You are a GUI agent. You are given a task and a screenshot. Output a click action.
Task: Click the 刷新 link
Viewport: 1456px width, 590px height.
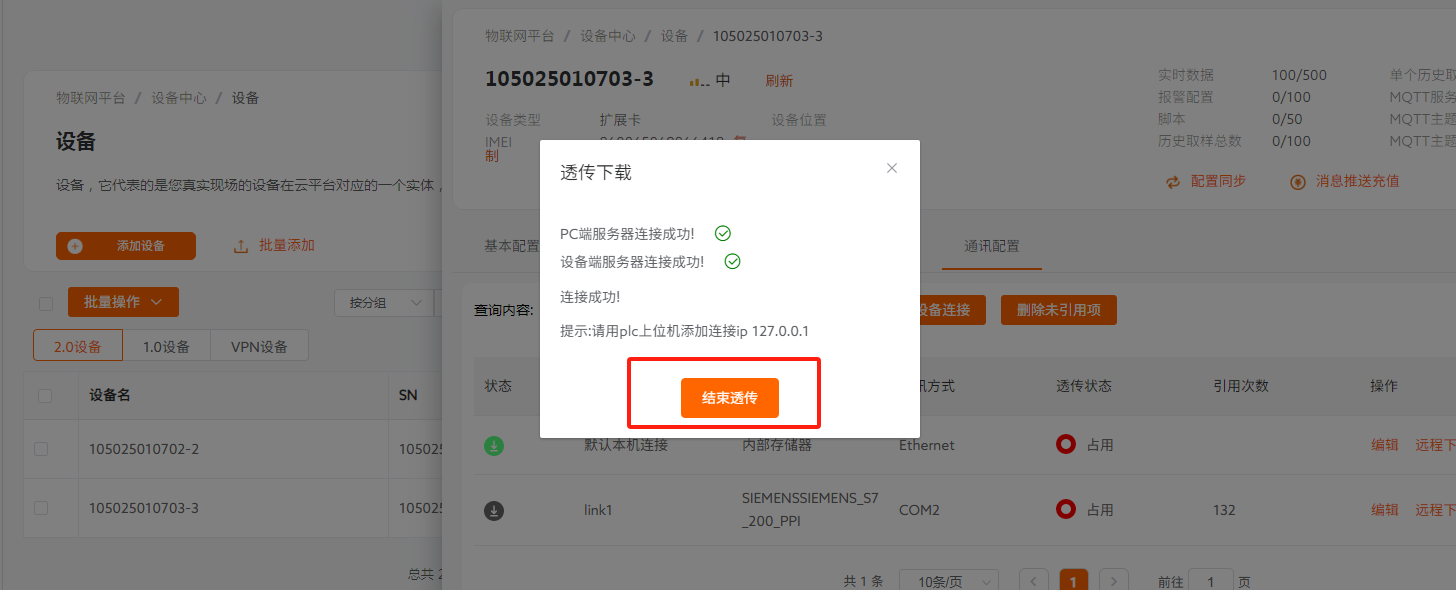[x=779, y=81]
